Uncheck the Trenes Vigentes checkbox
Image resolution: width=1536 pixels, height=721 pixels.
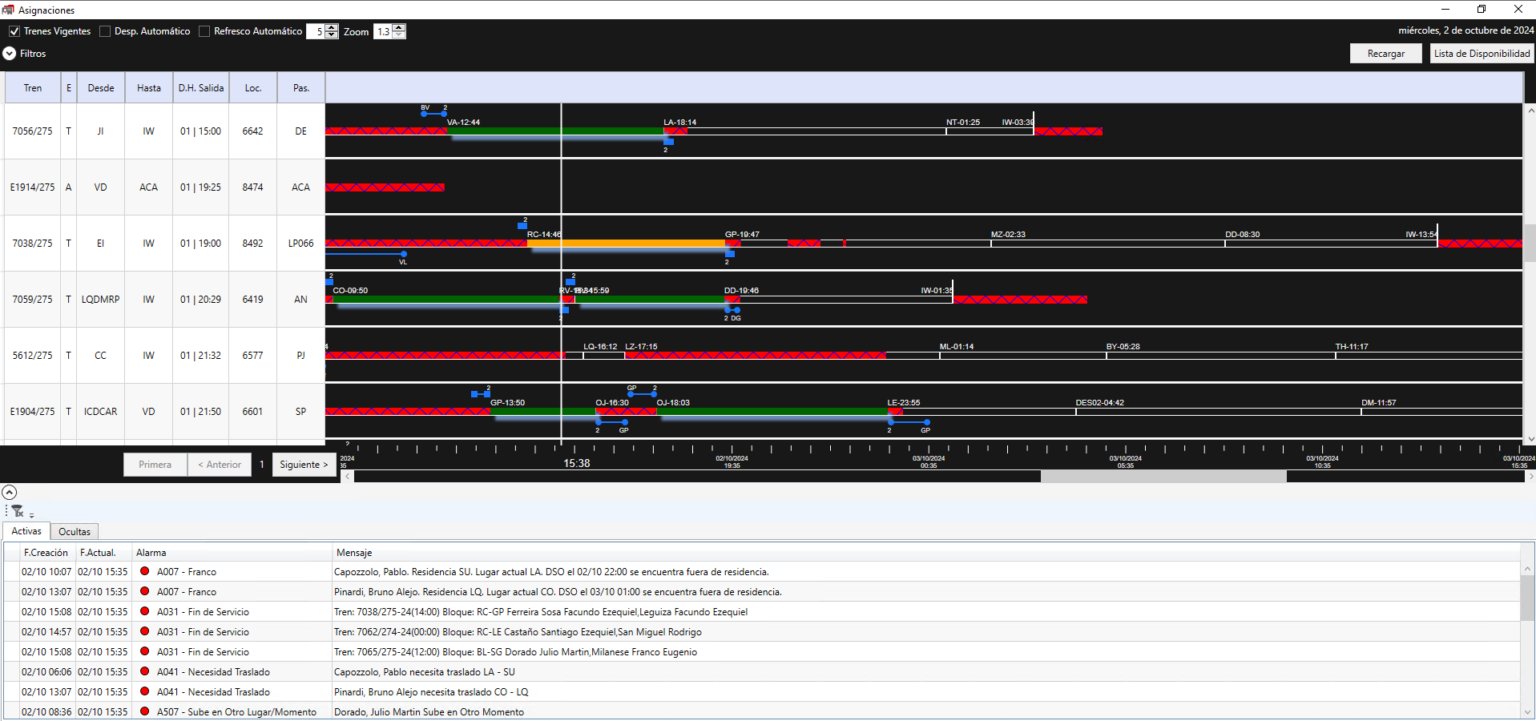[x=14, y=31]
